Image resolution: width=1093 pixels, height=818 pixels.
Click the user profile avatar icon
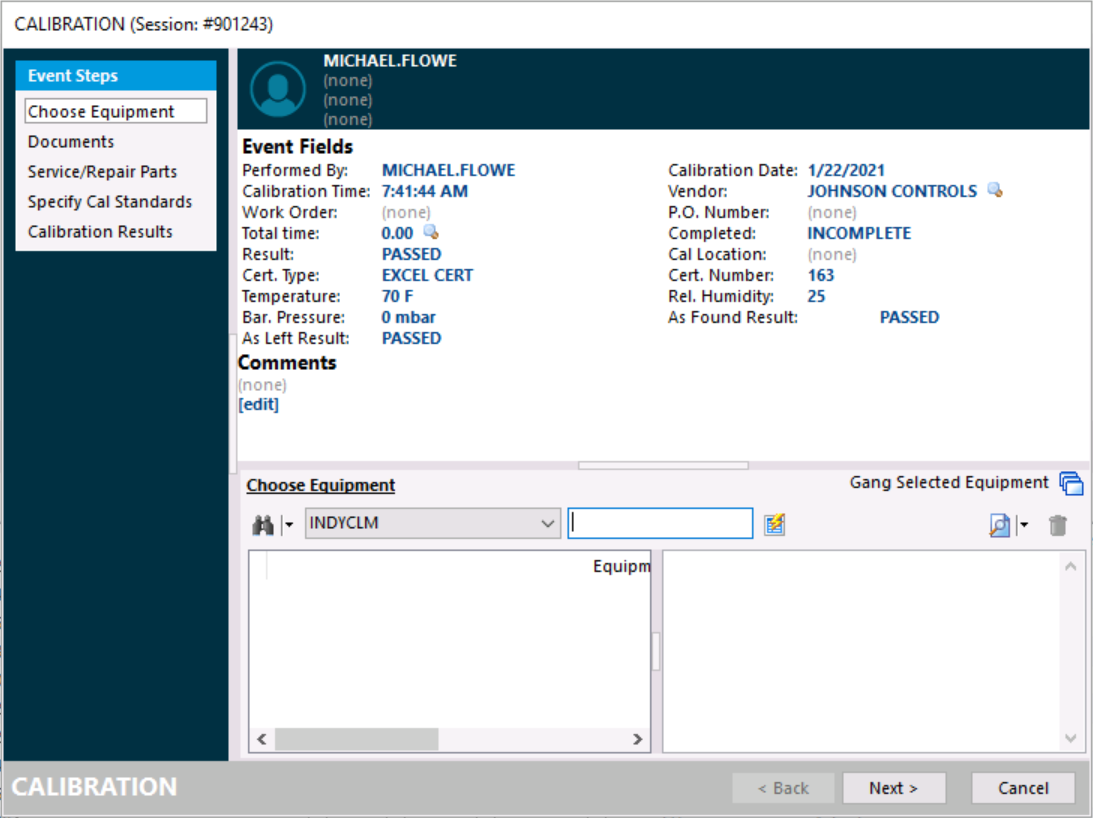coord(277,89)
